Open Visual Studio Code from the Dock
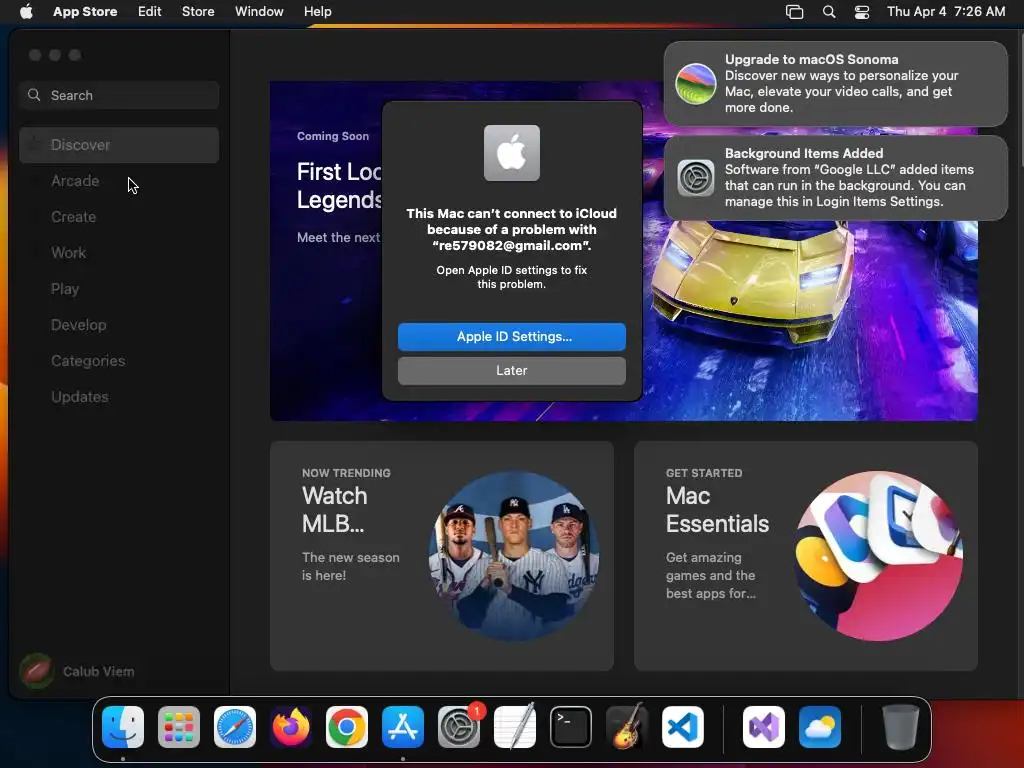This screenshot has width=1024, height=768. [x=683, y=727]
